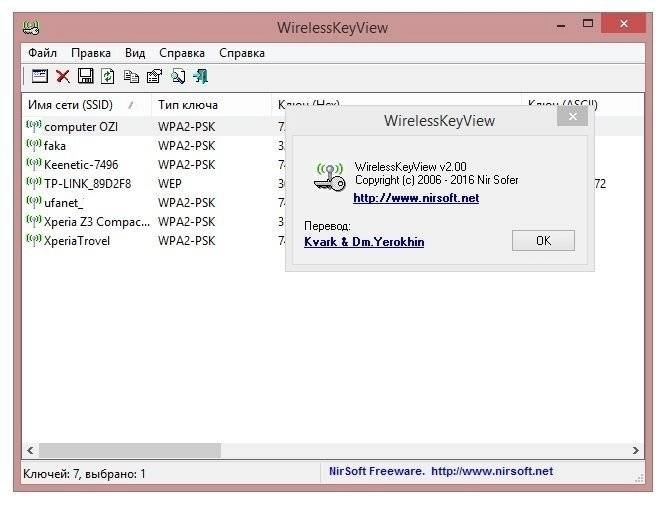670x511 pixels.
Task: Open the Правка menu
Action: (x=91, y=53)
